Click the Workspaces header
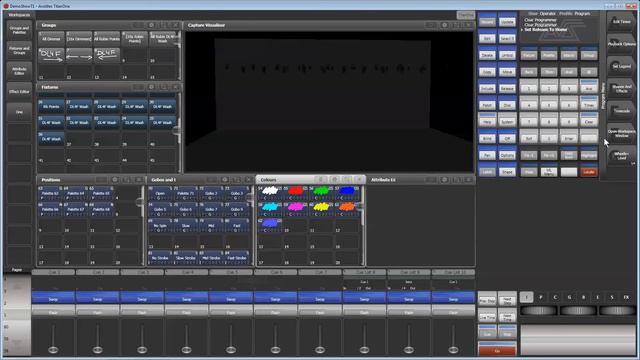Viewport: 640px width, 360px height. pos(19,15)
